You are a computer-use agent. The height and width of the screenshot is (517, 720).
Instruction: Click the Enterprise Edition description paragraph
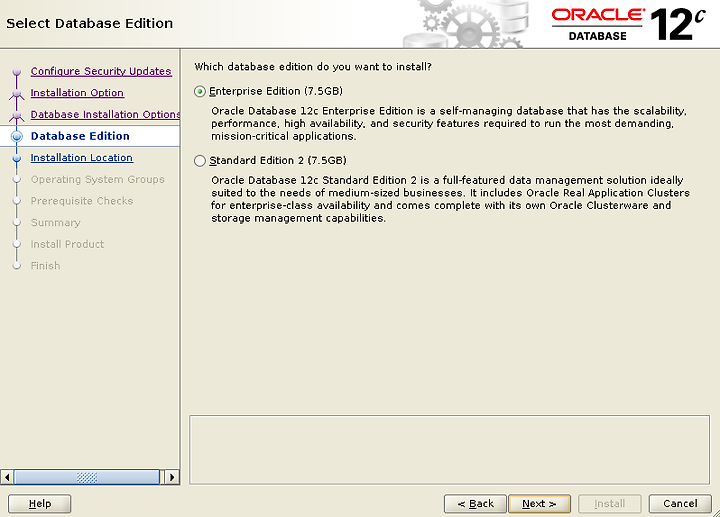449,124
